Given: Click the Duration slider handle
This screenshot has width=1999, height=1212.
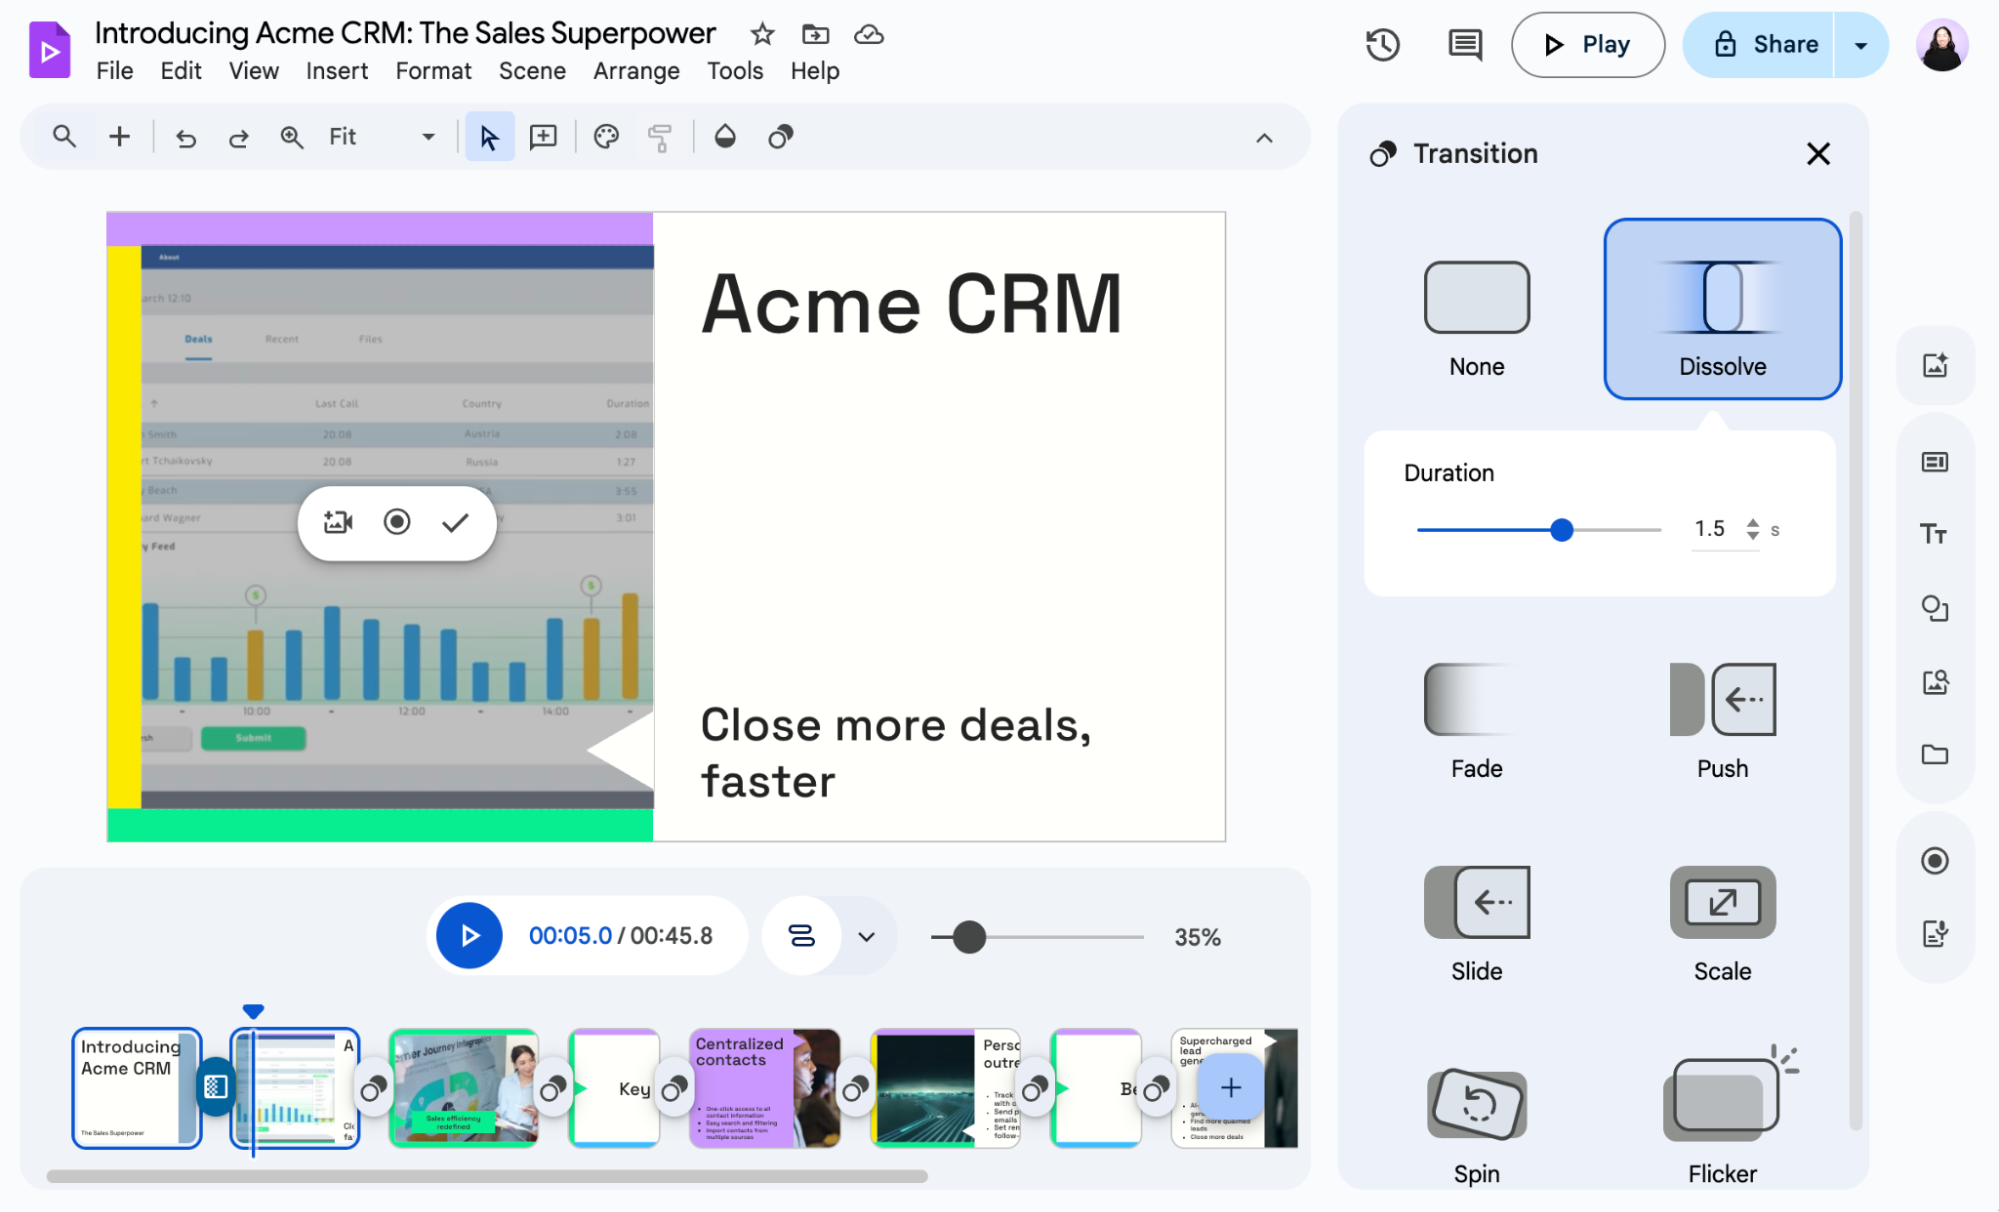Looking at the screenshot, I should [x=1561, y=530].
